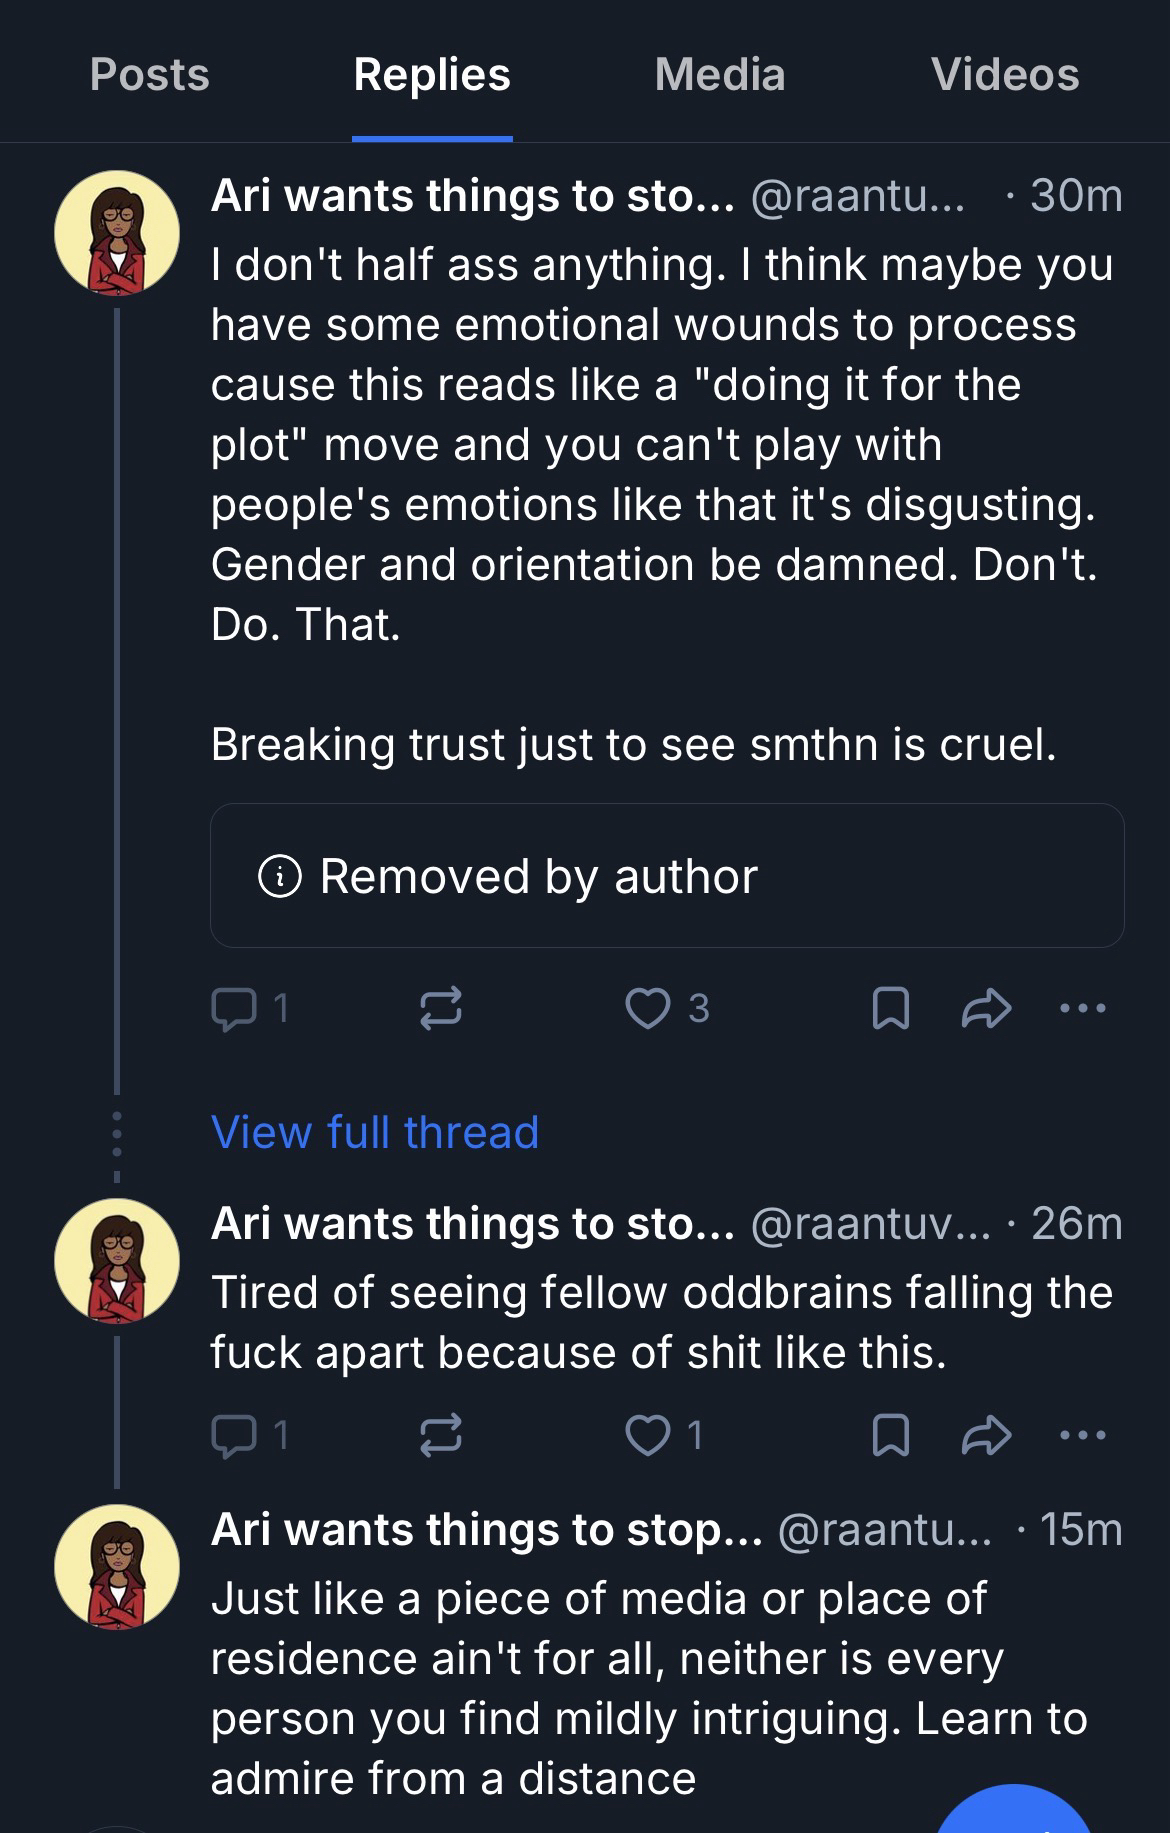The height and width of the screenshot is (1833, 1170).
Task: Switch to the Media tab
Action: coord(720,75)
